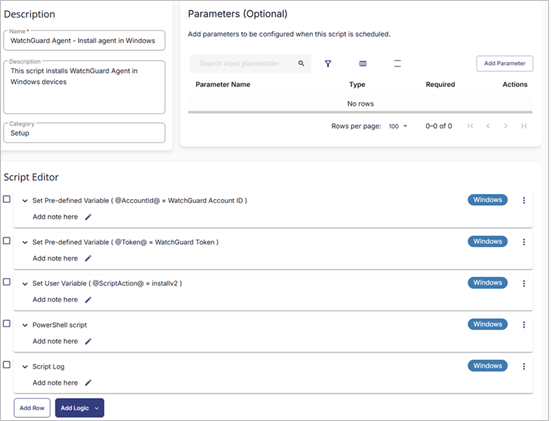551x421 pixels.
Task: Click the 'PowerShell script' row title
Action: [59, 325]
